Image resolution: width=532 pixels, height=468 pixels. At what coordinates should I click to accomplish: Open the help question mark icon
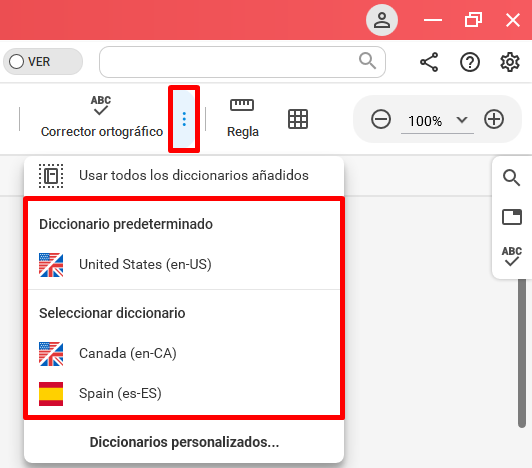click(470, 62)
